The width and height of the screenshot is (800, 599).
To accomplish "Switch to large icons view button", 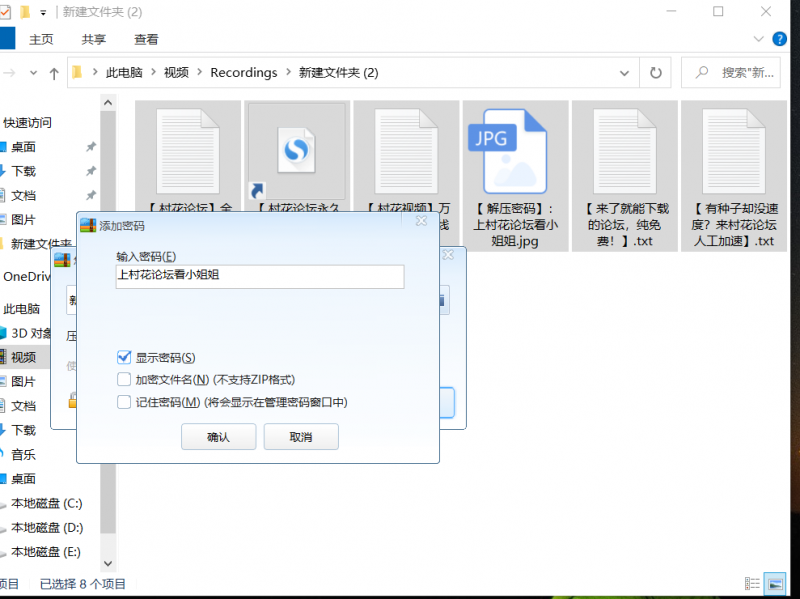I will pos(774,583).
